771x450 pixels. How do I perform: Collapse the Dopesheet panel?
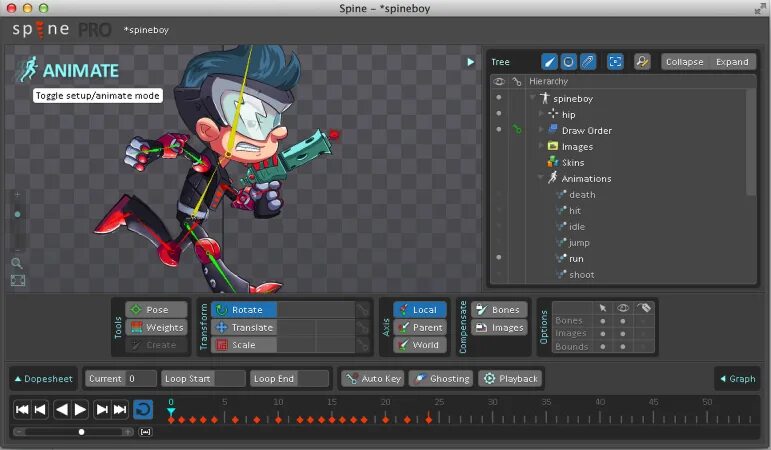[43, 379]
